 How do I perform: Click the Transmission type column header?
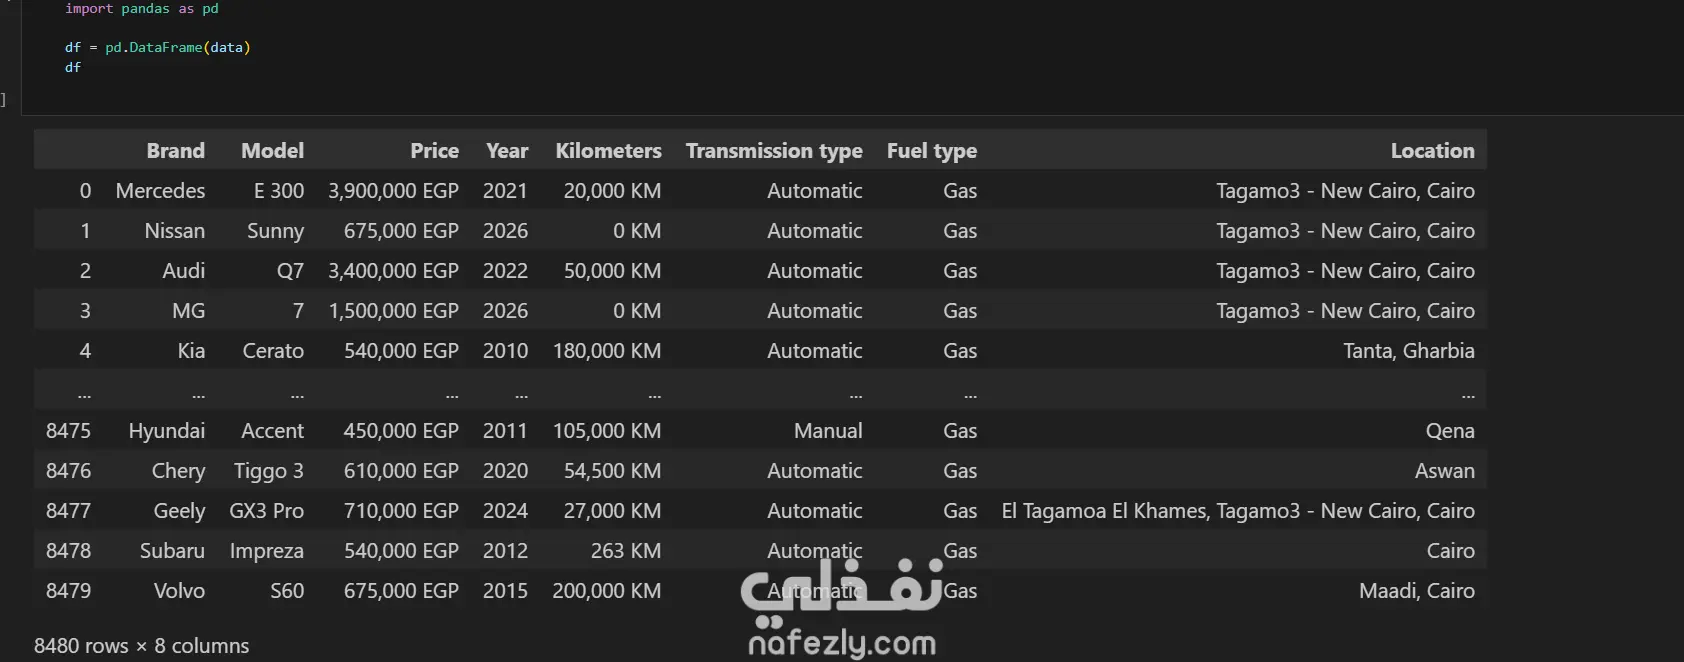pos(774,151)
